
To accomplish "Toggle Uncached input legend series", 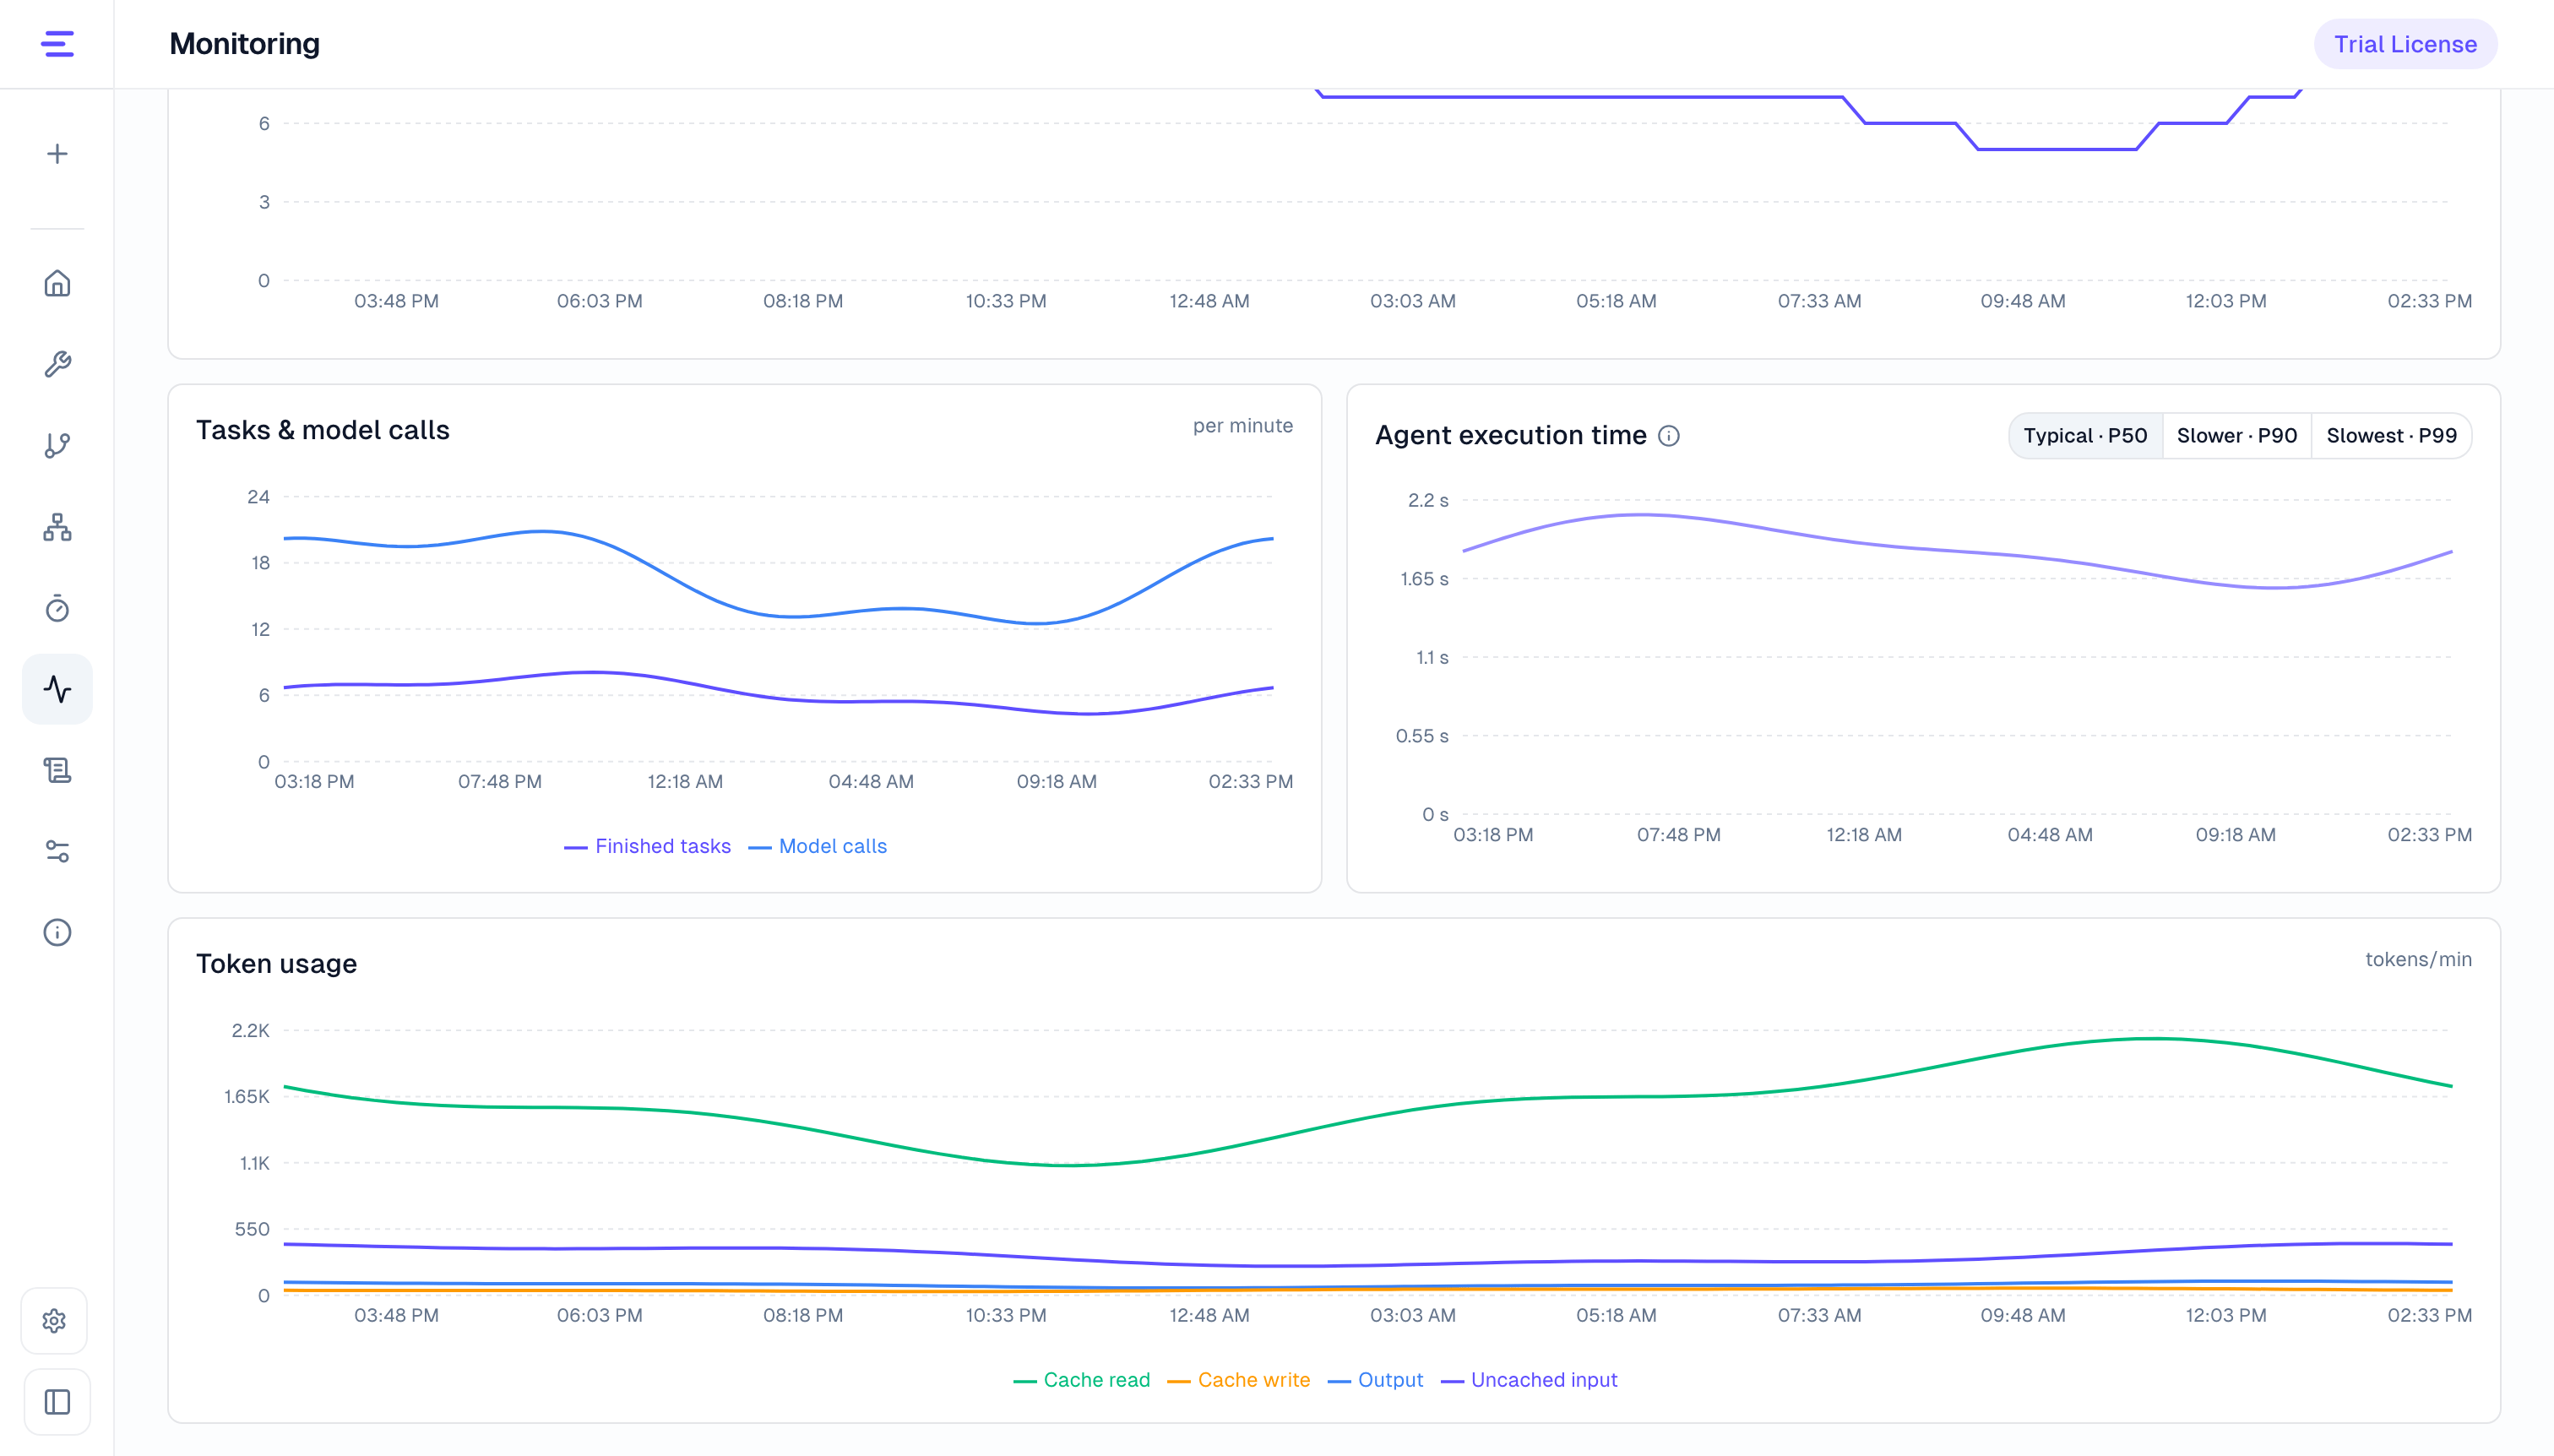I will coord(1529,1380).
